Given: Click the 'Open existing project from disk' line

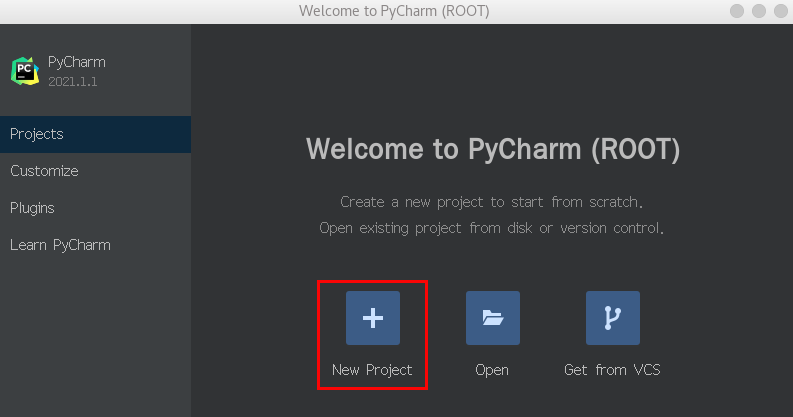Looking at the screenshot, I should (x=491, y=228).
